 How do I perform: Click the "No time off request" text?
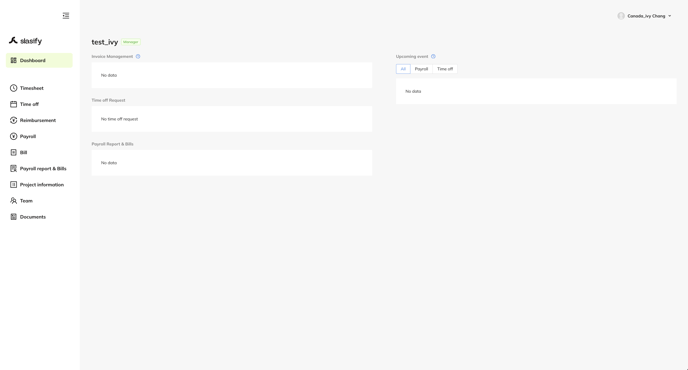pyautogui.click(x=119, y=119)
